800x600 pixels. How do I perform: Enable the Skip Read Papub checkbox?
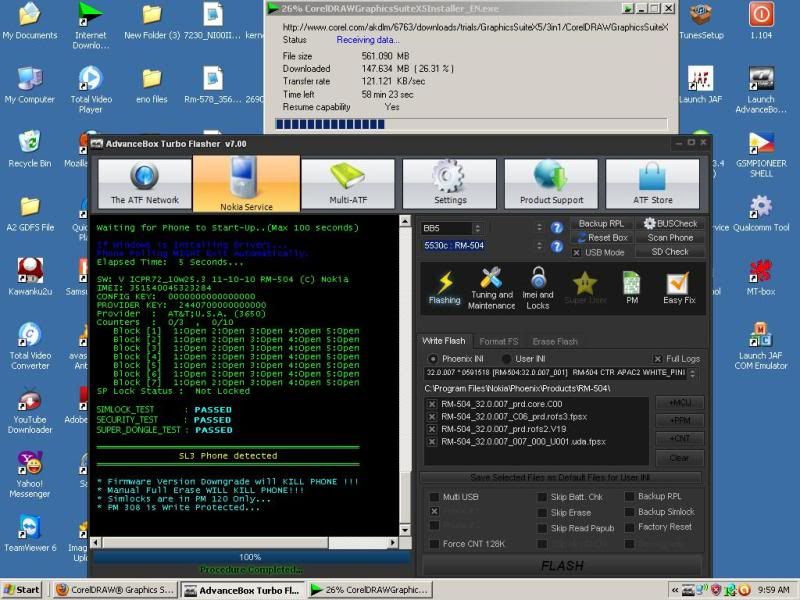(x=542, y=529)
